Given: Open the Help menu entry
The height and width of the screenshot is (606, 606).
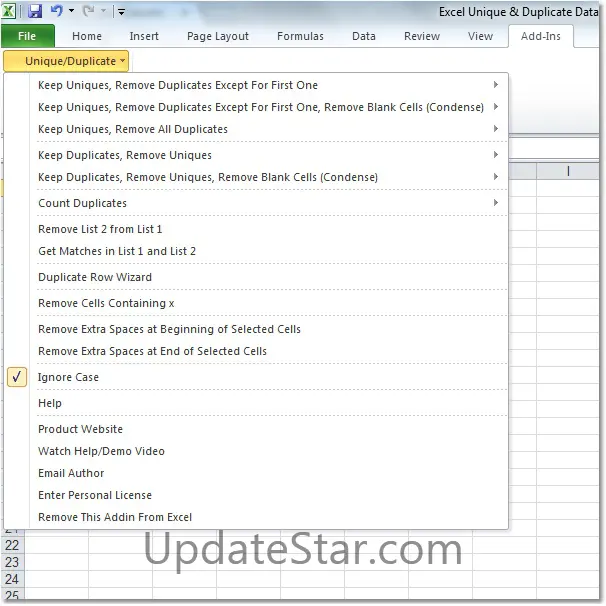Looking at the screenshot, I should (x=269, y=403).
